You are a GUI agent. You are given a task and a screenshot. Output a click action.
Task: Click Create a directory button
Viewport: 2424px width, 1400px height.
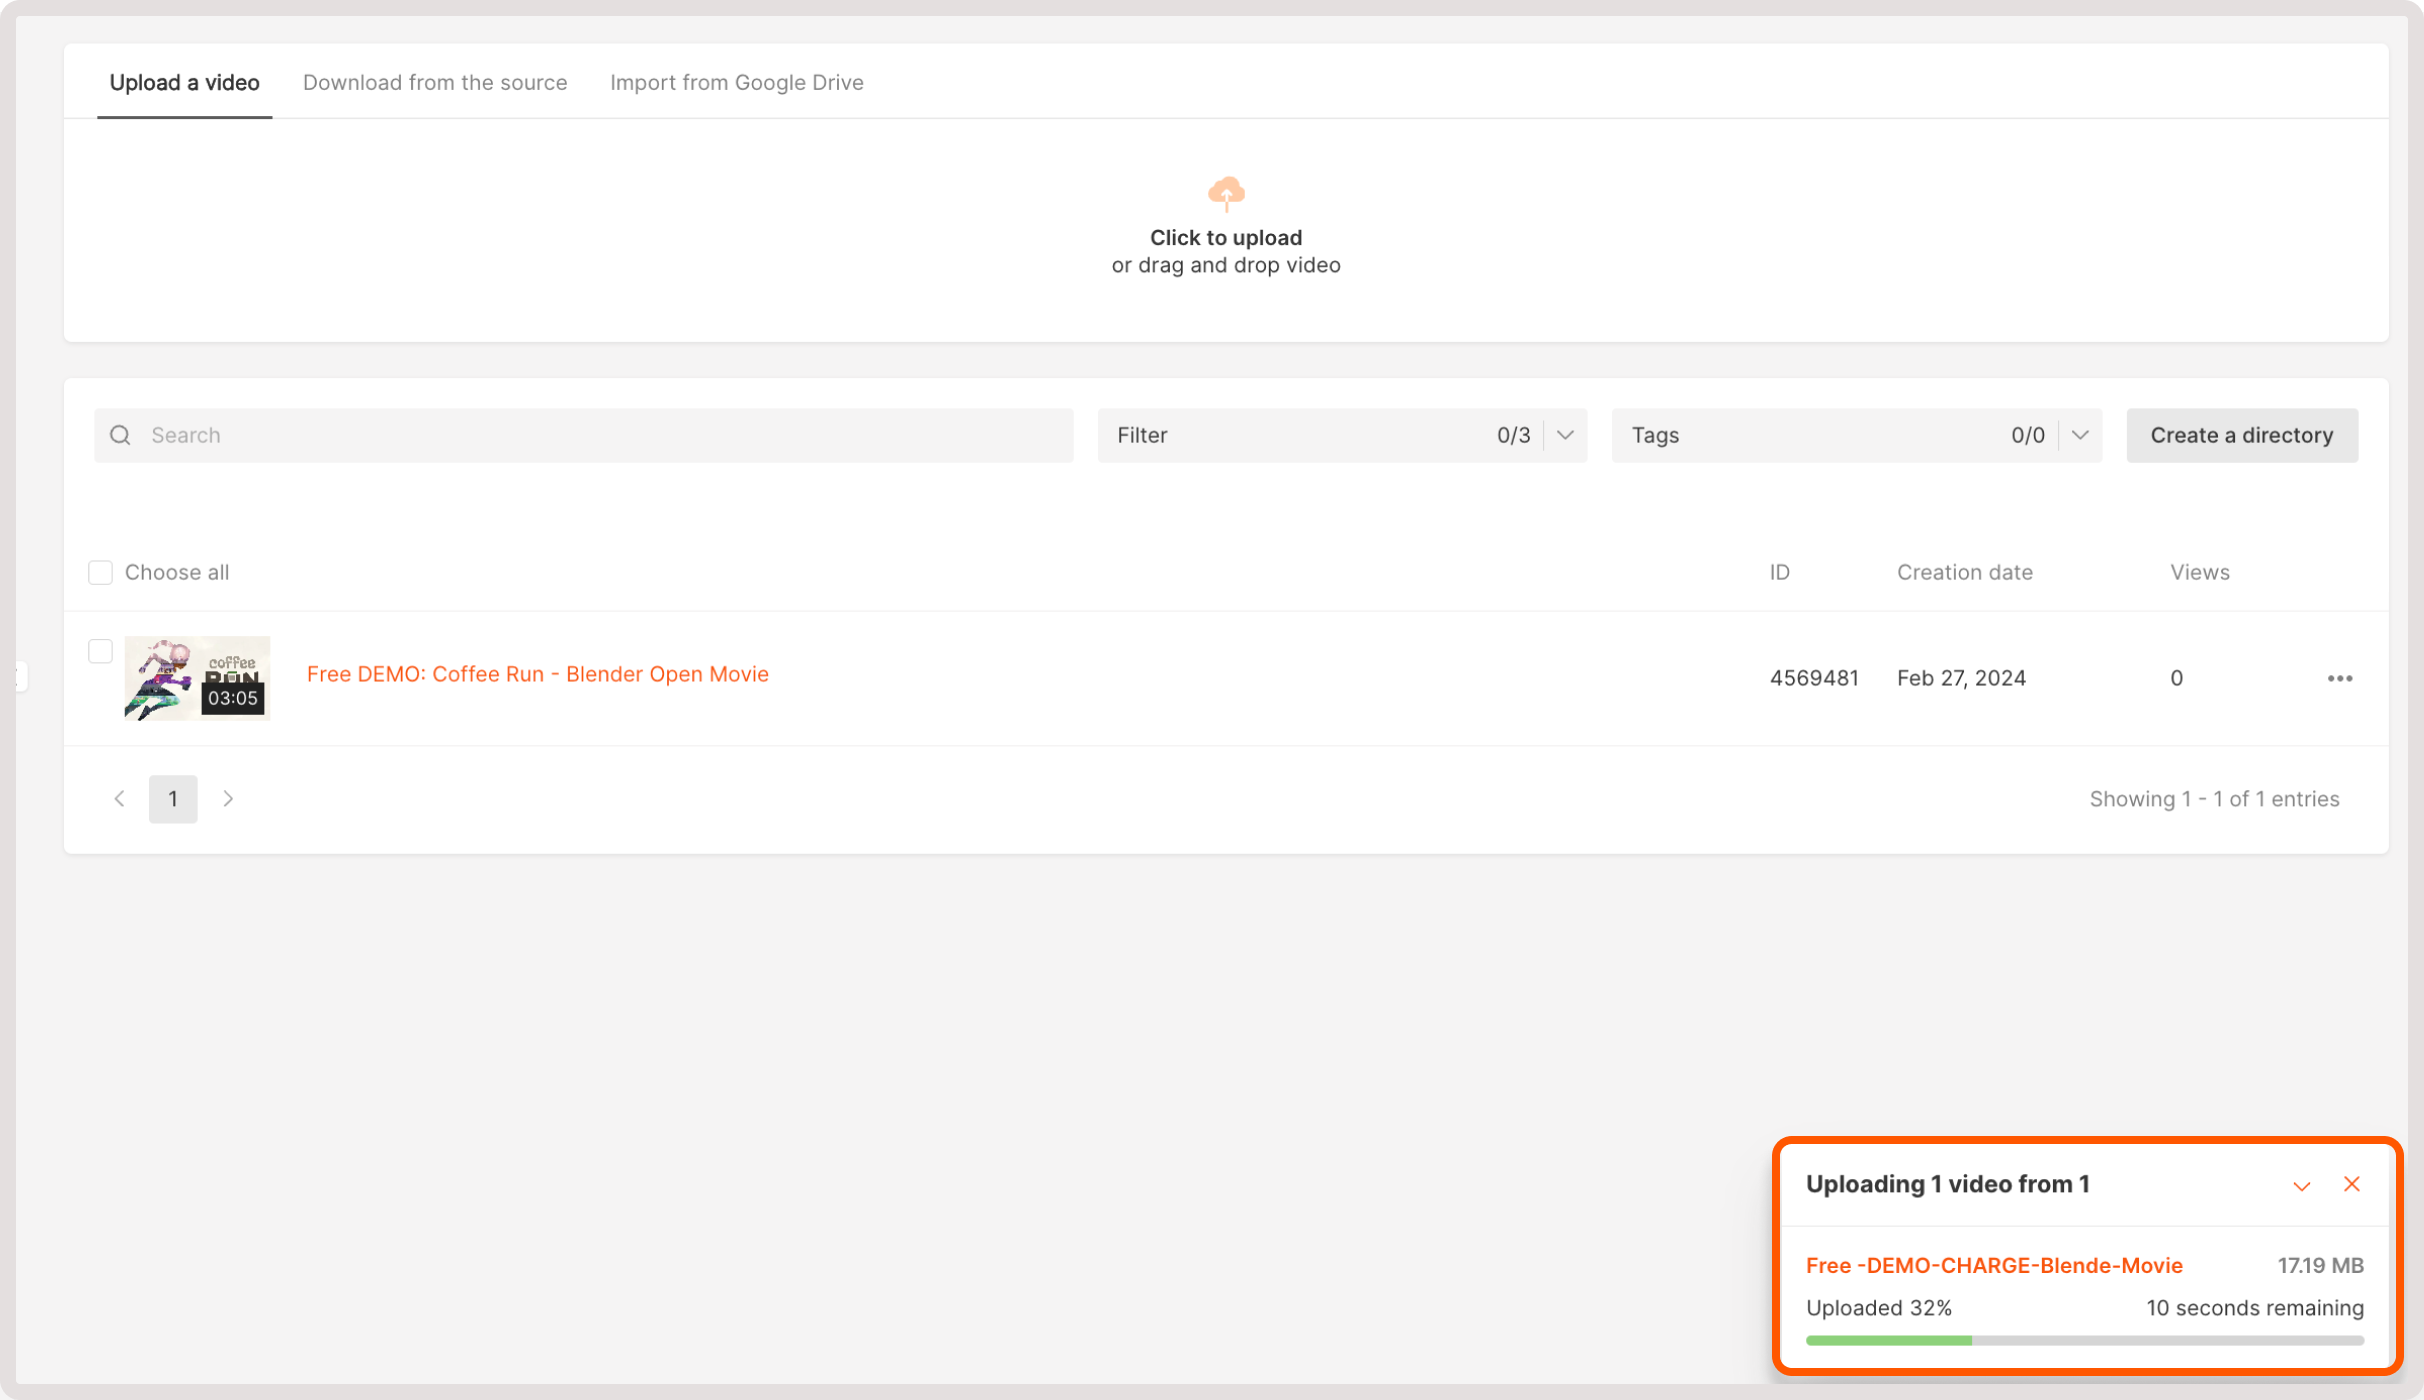tap(2241, 435)
